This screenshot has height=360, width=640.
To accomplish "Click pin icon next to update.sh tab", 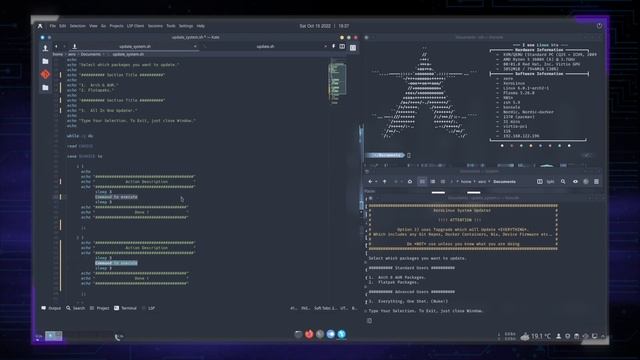I will click(333, 47).
